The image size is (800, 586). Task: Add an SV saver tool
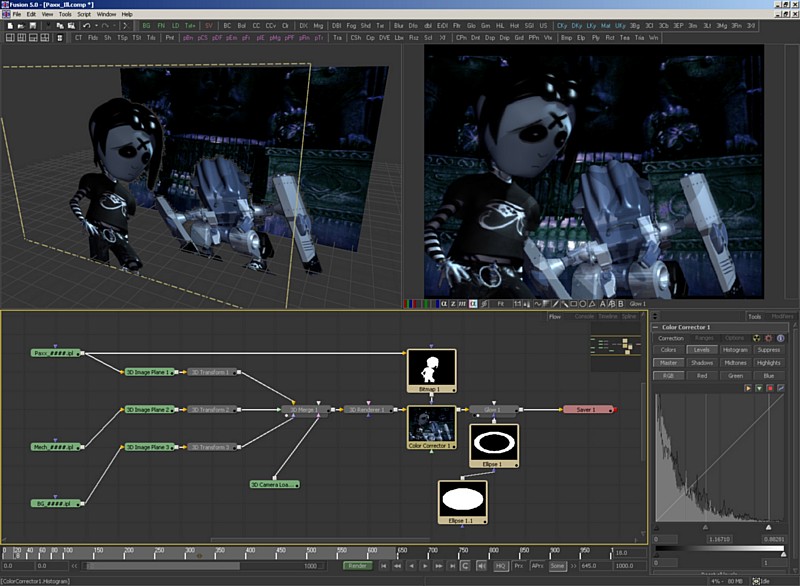209,26
